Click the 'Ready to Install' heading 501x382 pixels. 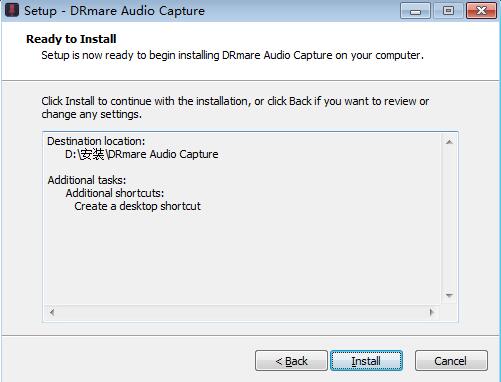[x=71, y=39]
